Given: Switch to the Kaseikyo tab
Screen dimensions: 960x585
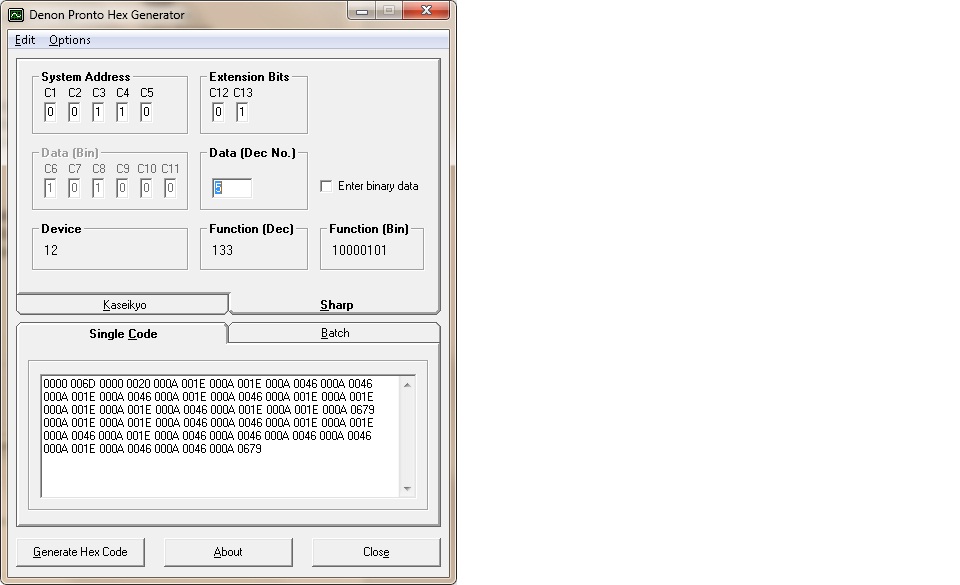Looking at the screenshot, I should [x=124, y=304].
